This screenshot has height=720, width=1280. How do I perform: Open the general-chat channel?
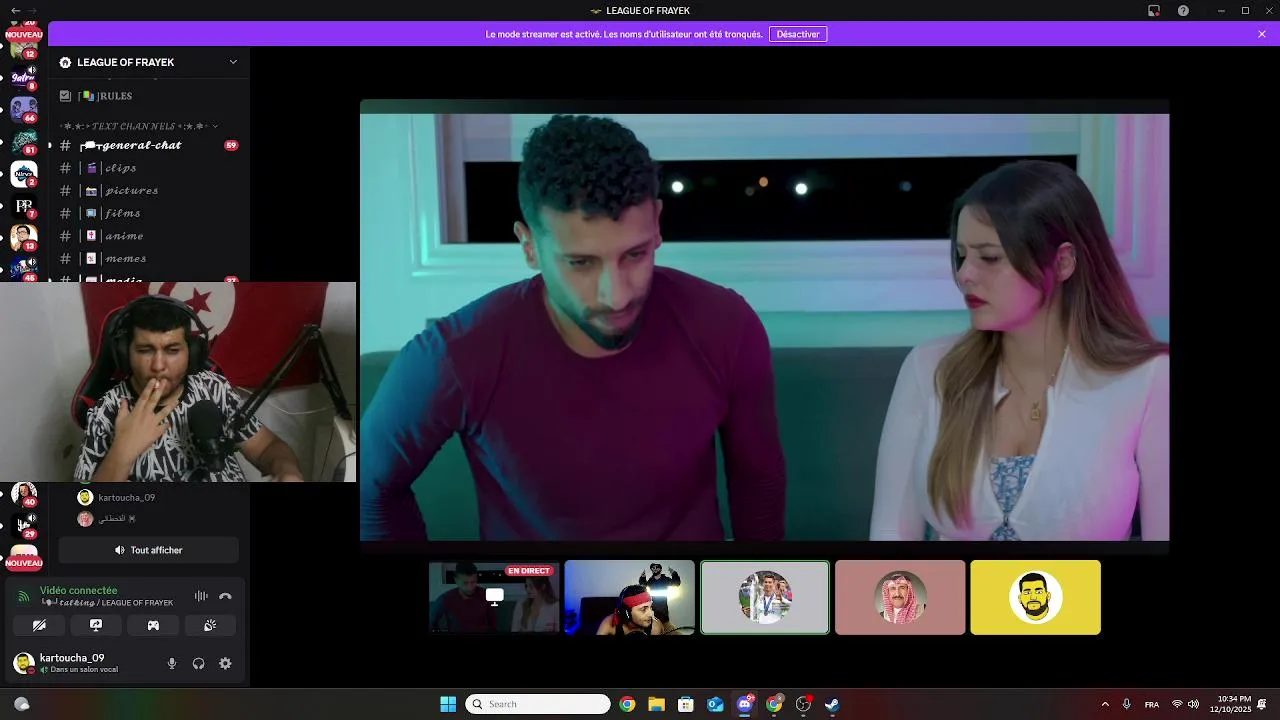(148, 145)
